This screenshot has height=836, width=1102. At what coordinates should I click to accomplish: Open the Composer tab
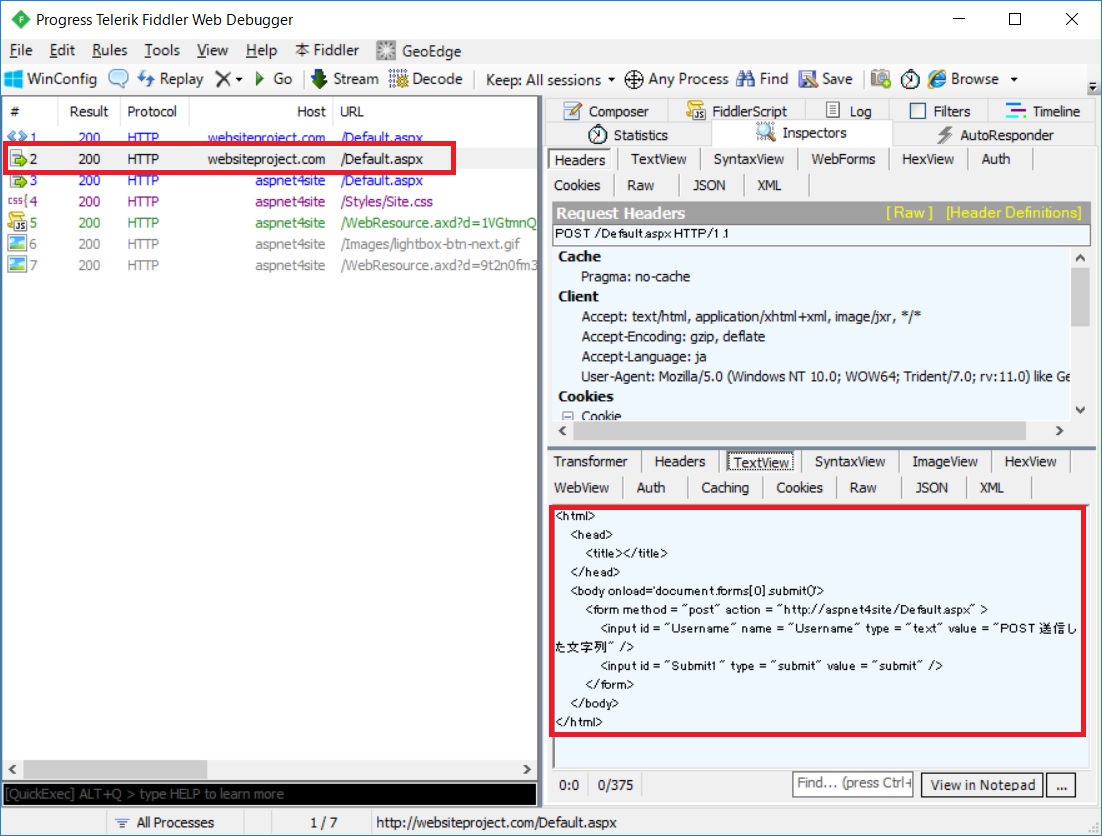point(606,111)
